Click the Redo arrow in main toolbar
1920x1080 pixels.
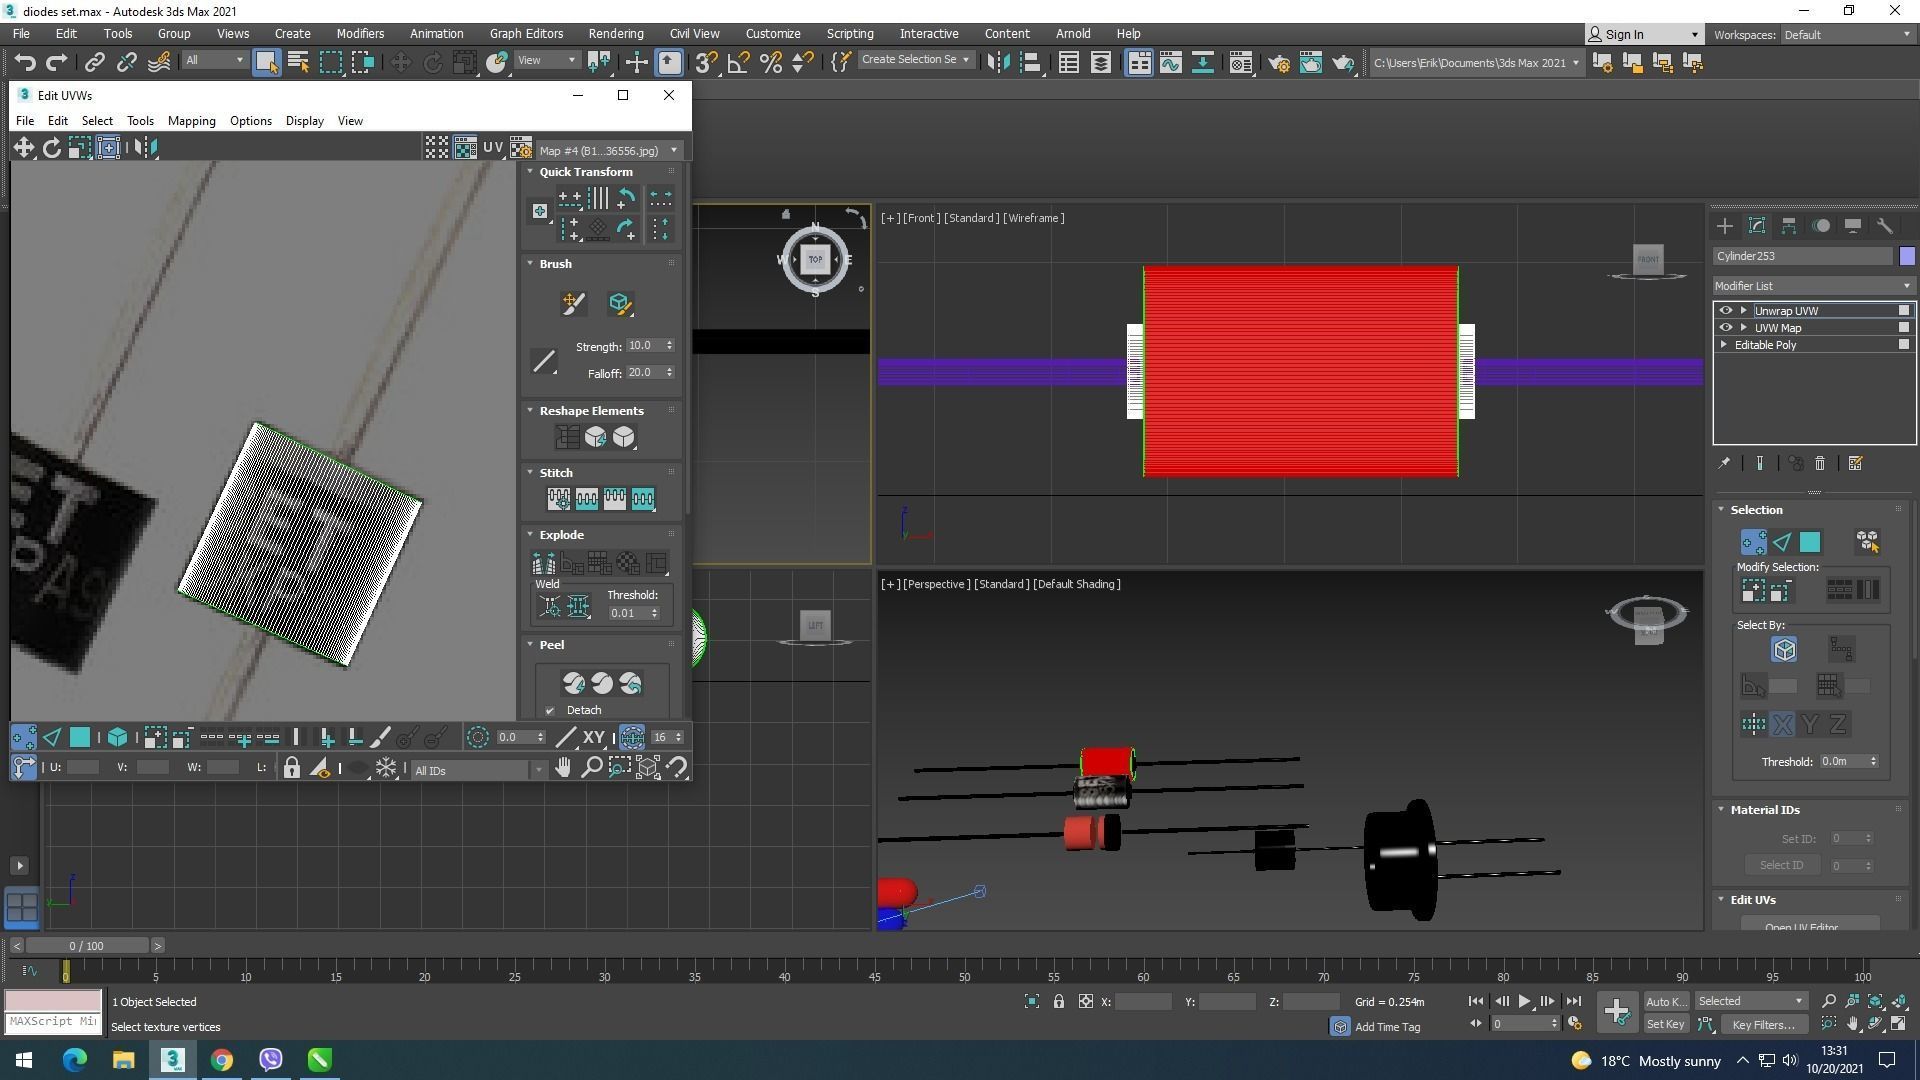pos(57,63)
